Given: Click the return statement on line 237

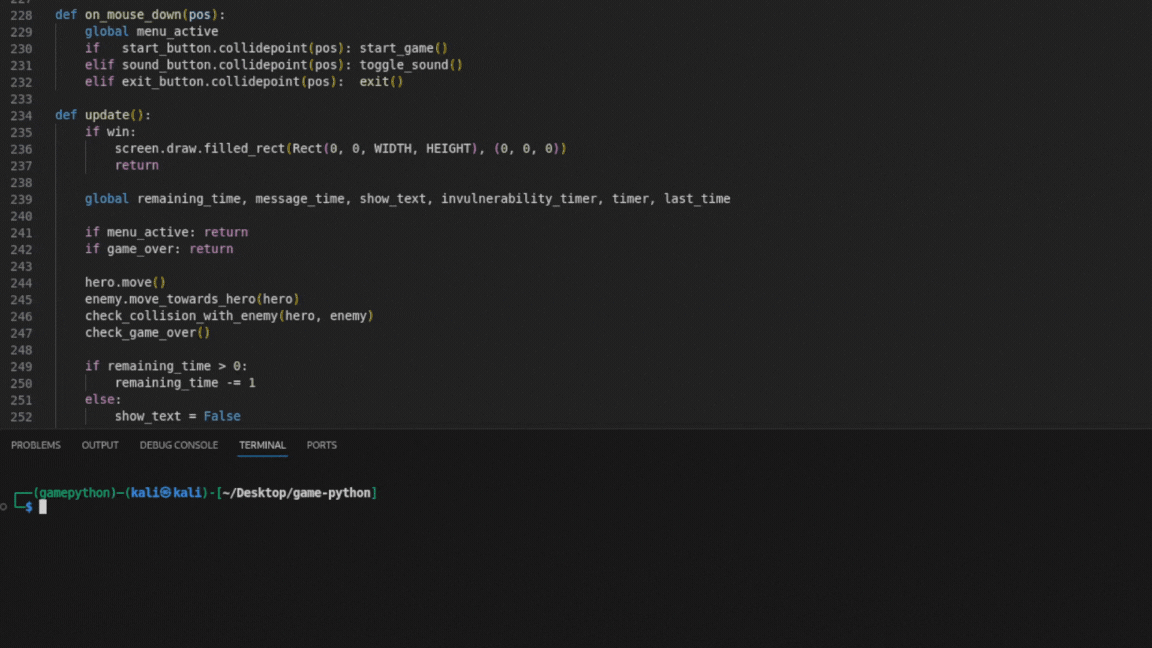Looking at the screenshot, I should (137, 165).
